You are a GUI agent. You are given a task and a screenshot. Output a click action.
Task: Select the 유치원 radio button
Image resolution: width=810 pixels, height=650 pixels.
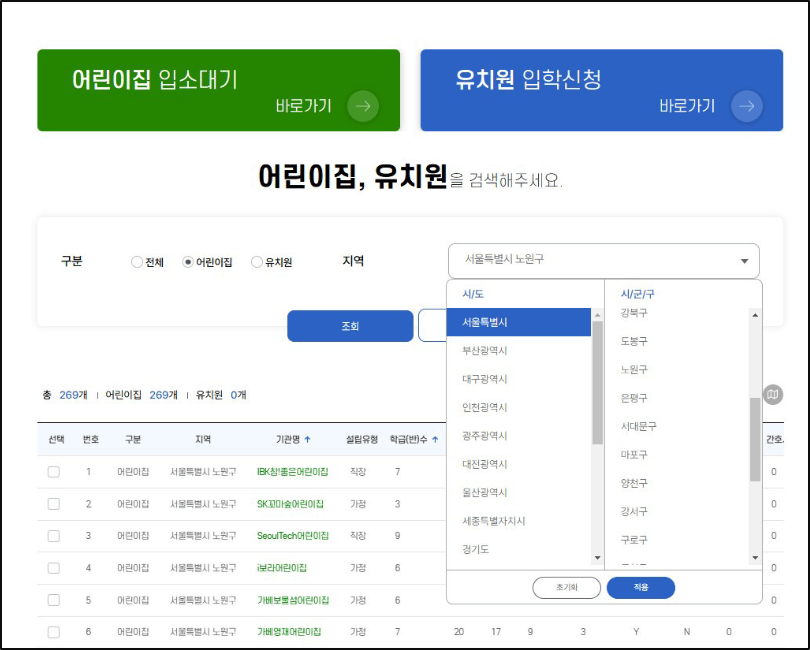point(255,262)
